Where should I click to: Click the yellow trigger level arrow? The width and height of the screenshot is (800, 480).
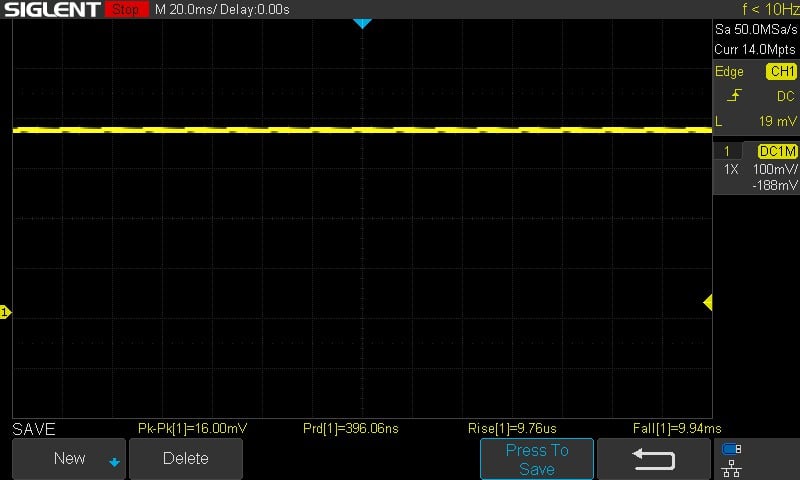click(708, 302)
